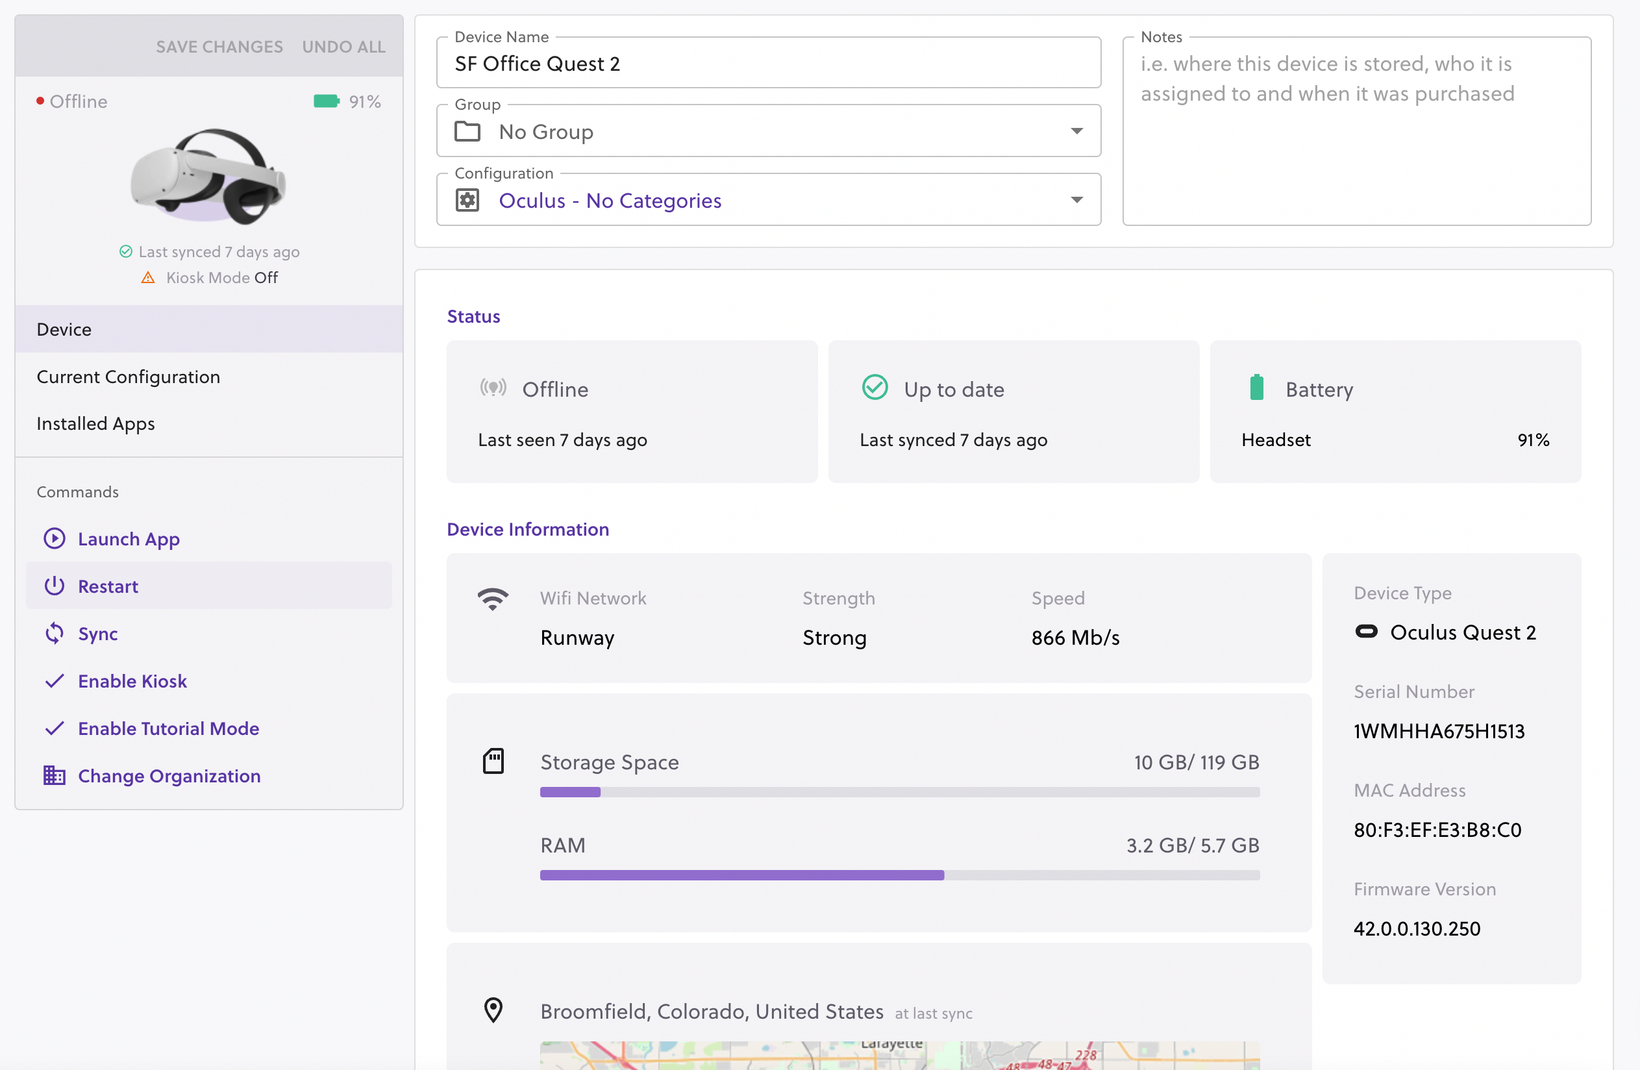Run the Launch App command
The image size is (1640, 1070).
click(209, 539)
